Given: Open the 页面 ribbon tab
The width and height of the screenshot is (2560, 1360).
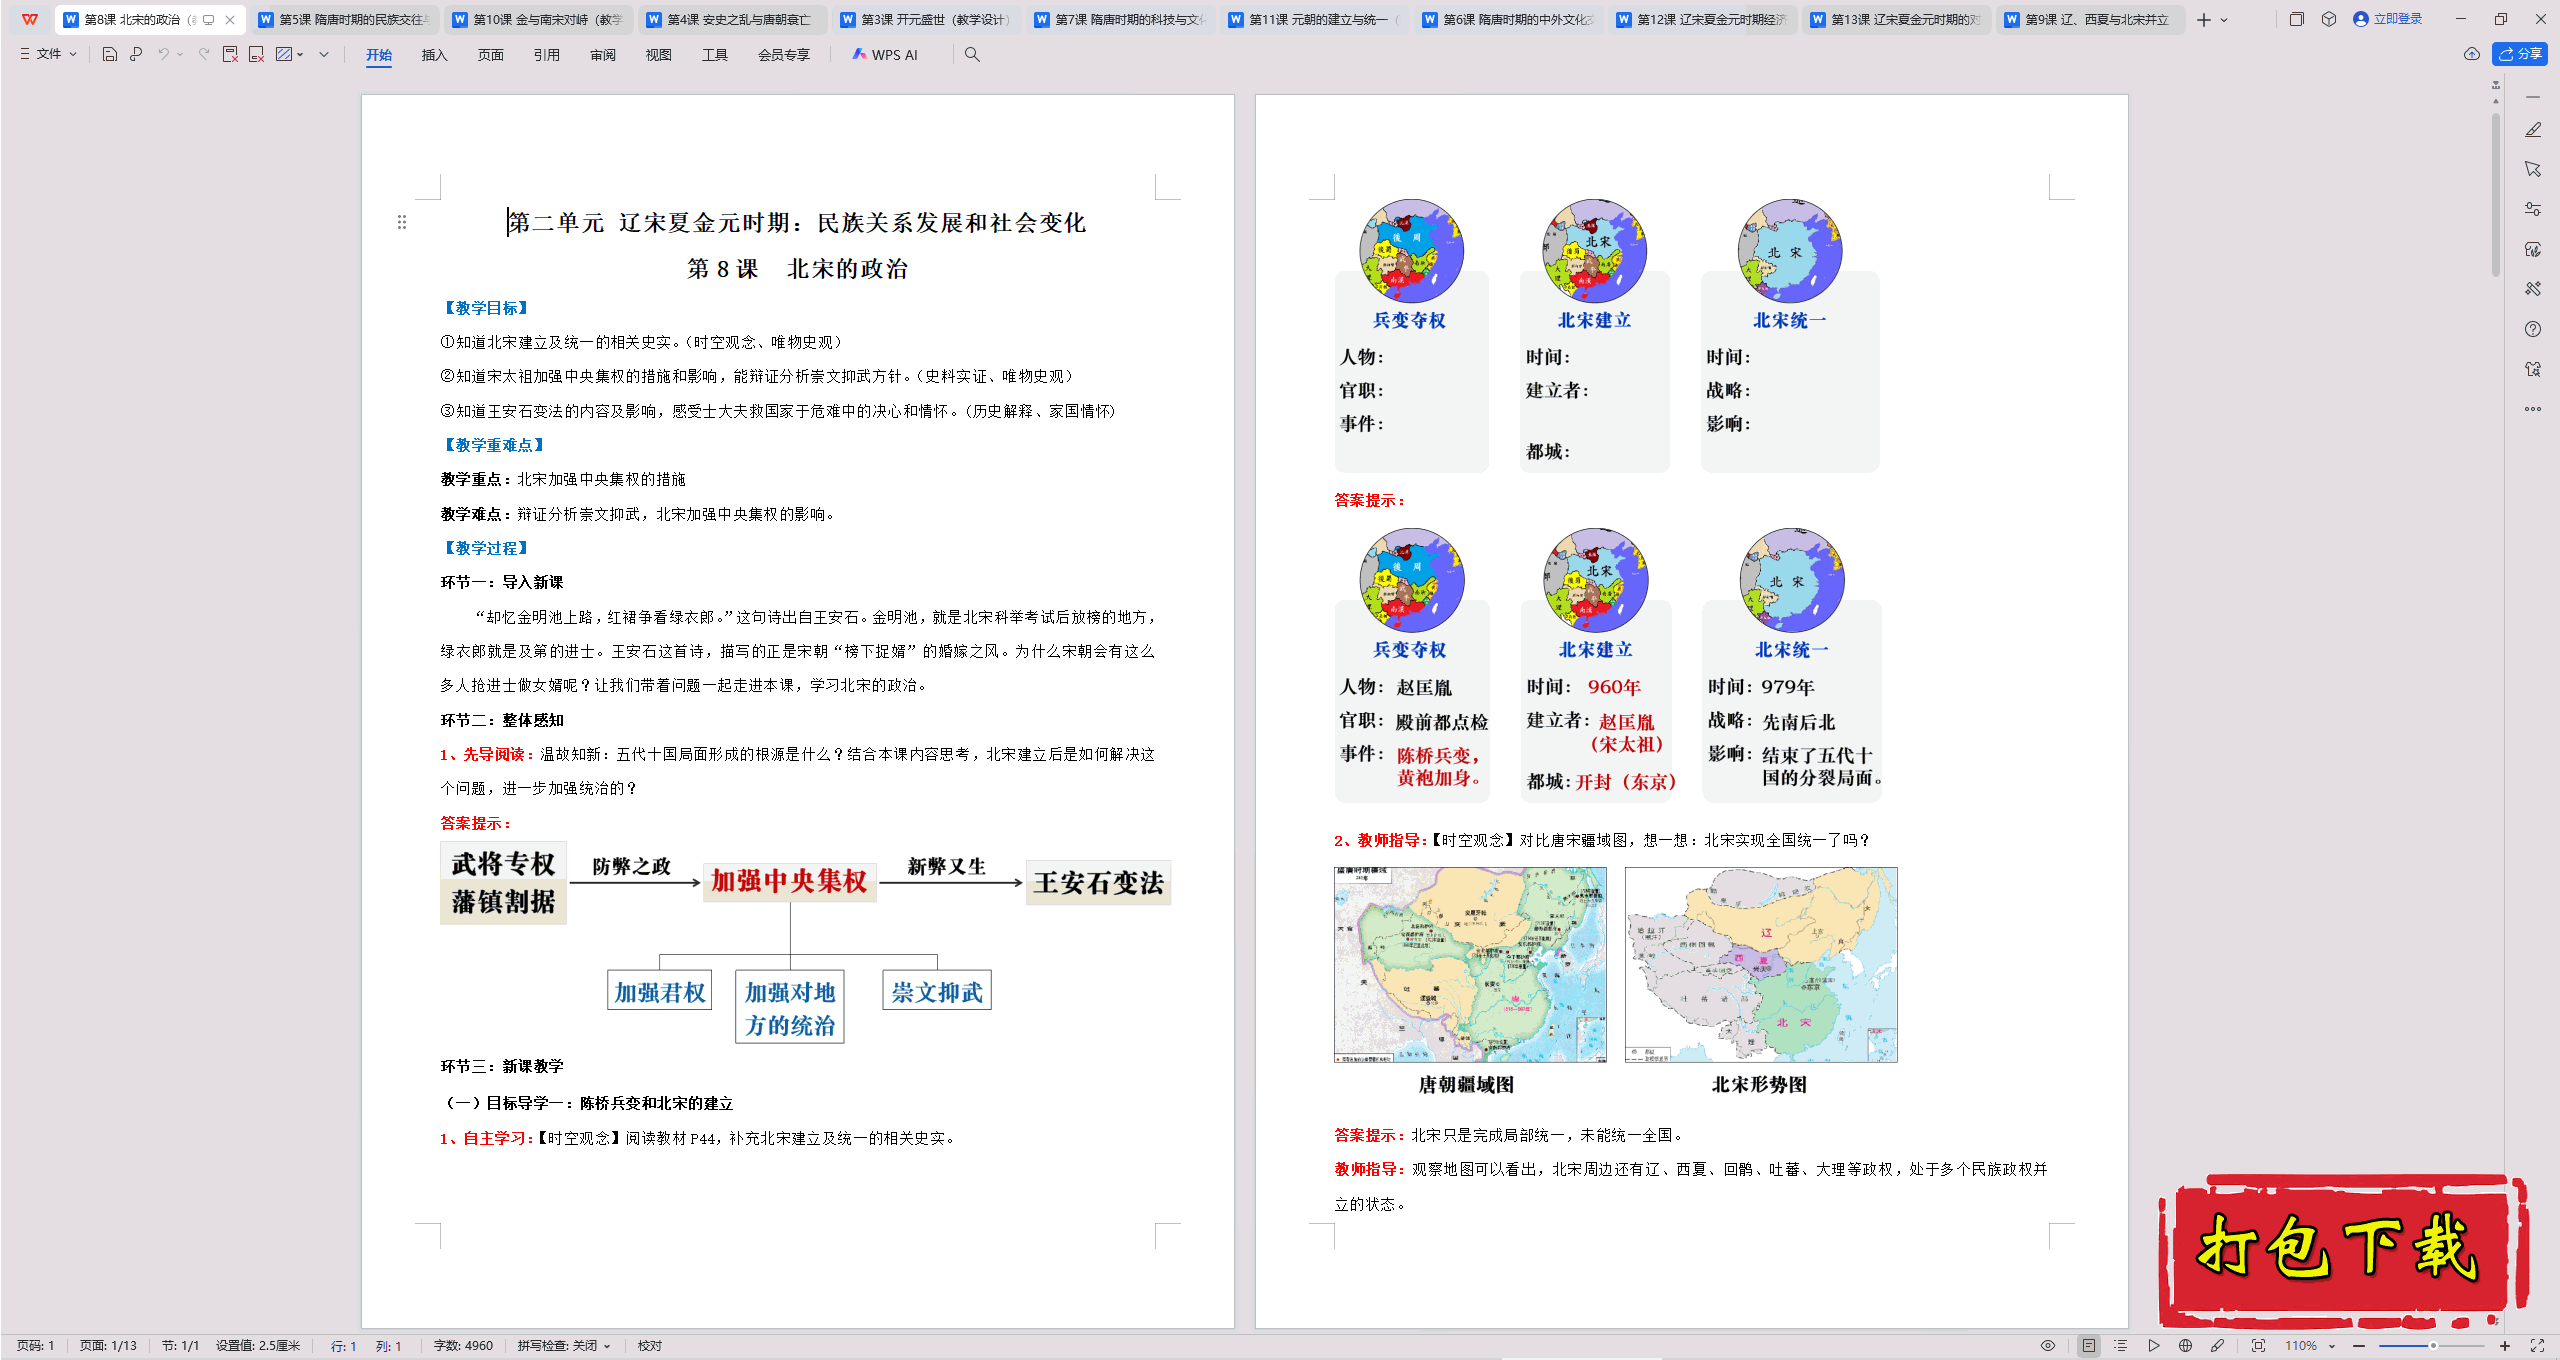Looking at the screenshot, I should coord(490,55).
